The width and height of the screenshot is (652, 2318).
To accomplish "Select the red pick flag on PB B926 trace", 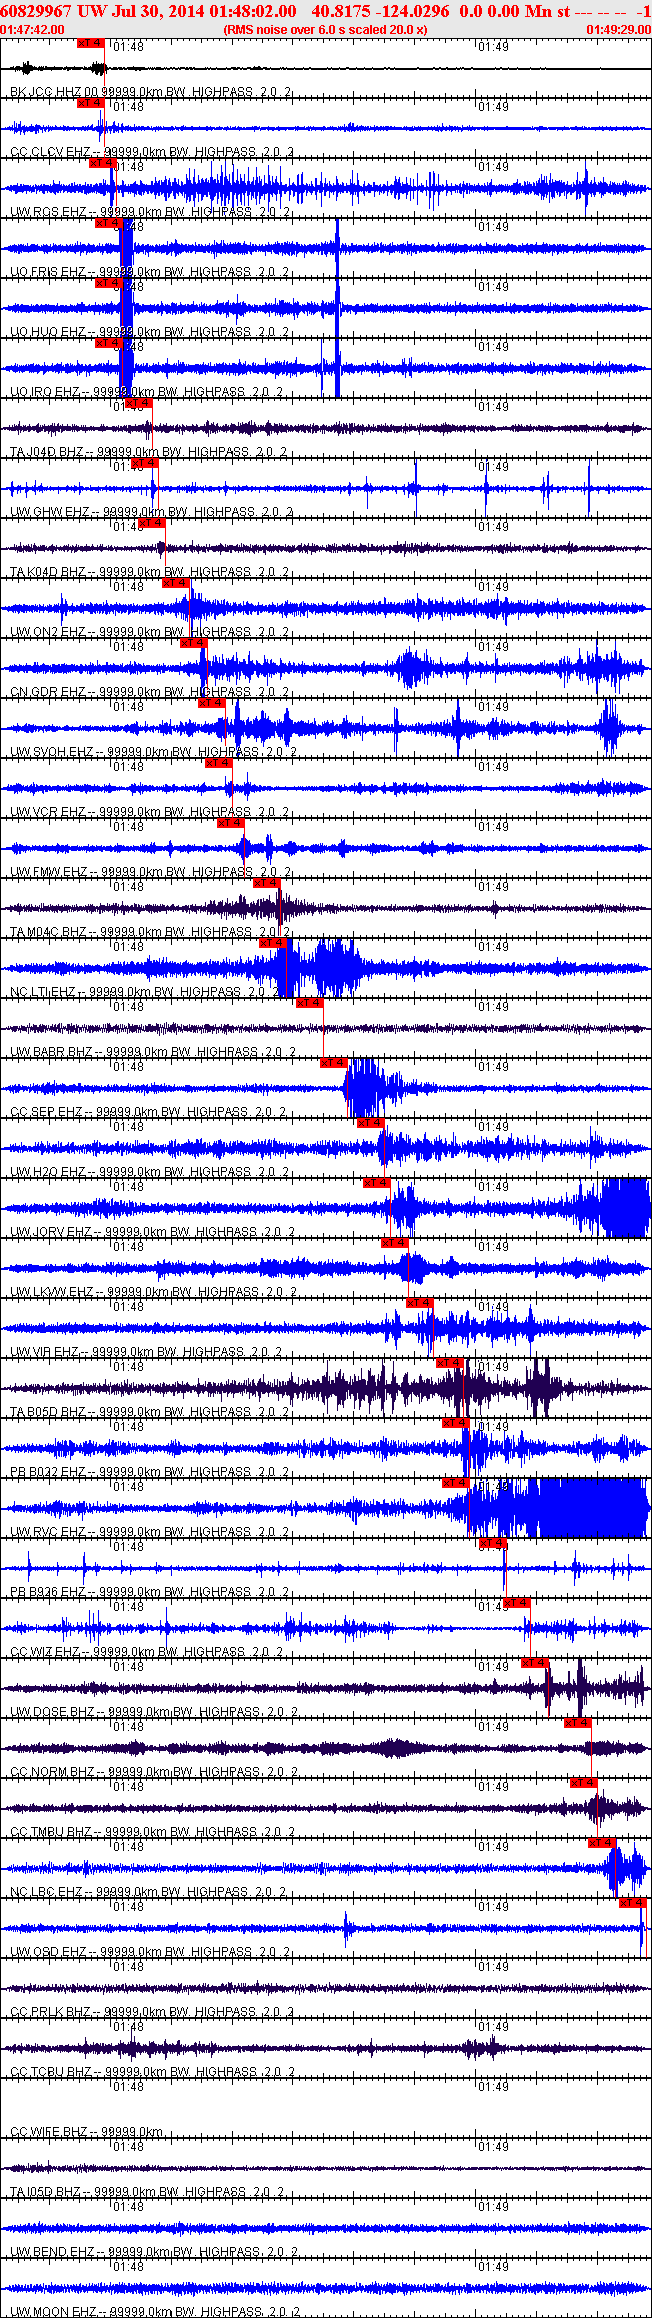I will 491,1543.
